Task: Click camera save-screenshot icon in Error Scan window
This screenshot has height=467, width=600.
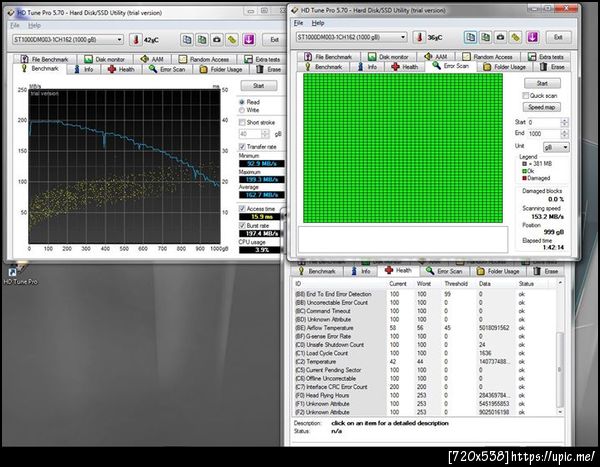Action: [501, 37]
